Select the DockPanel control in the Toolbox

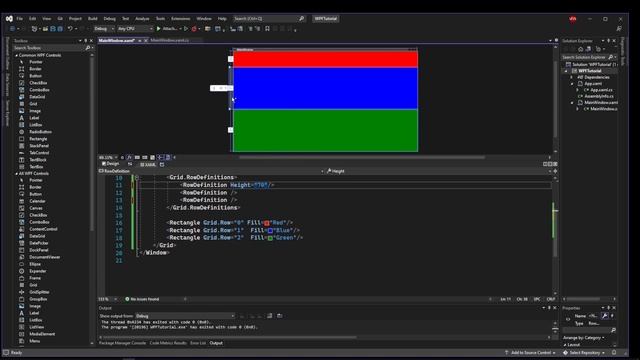[x=39, y=250]
